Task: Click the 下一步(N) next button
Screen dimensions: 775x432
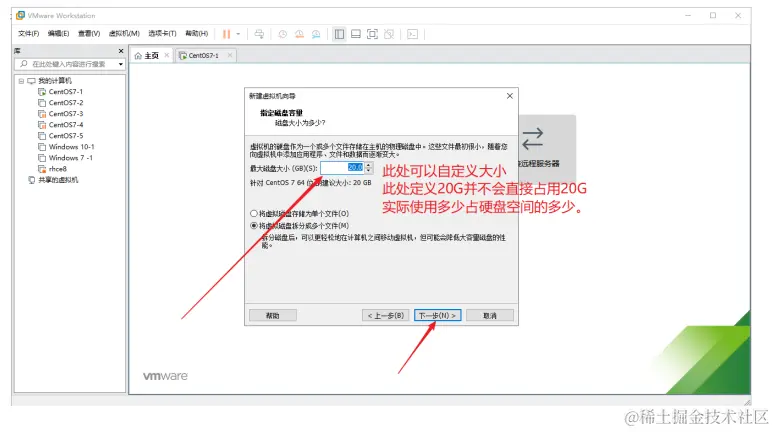Action: [437, 315]
